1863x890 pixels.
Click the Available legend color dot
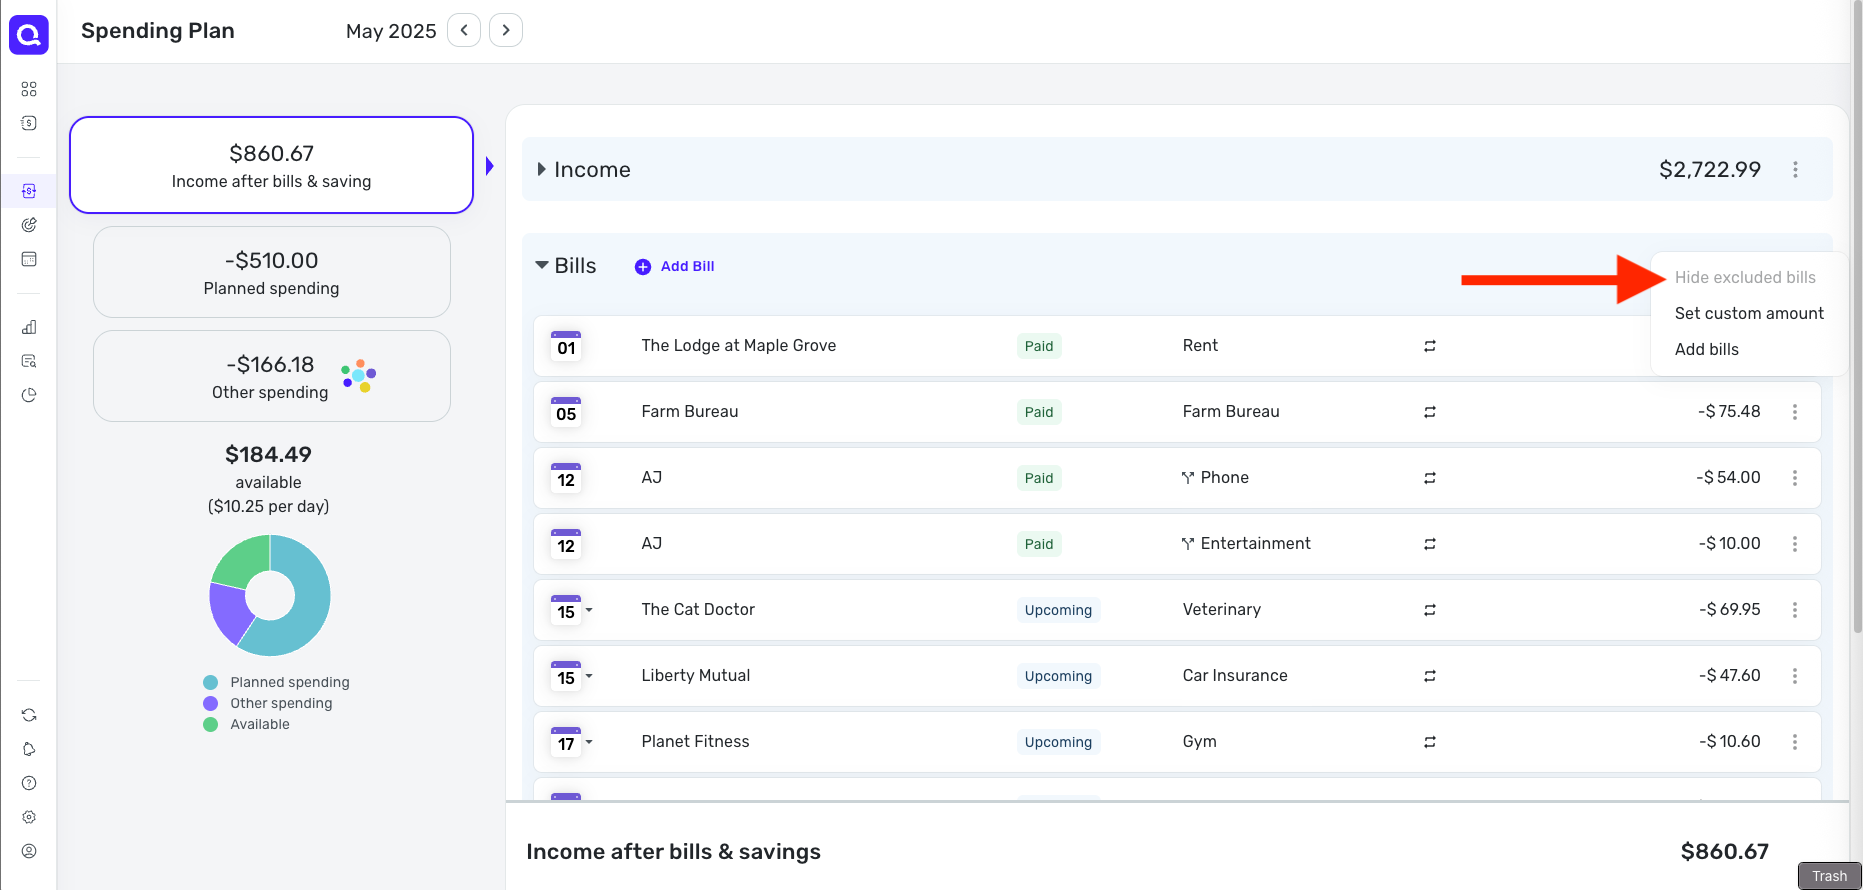(x=210, y=724)
